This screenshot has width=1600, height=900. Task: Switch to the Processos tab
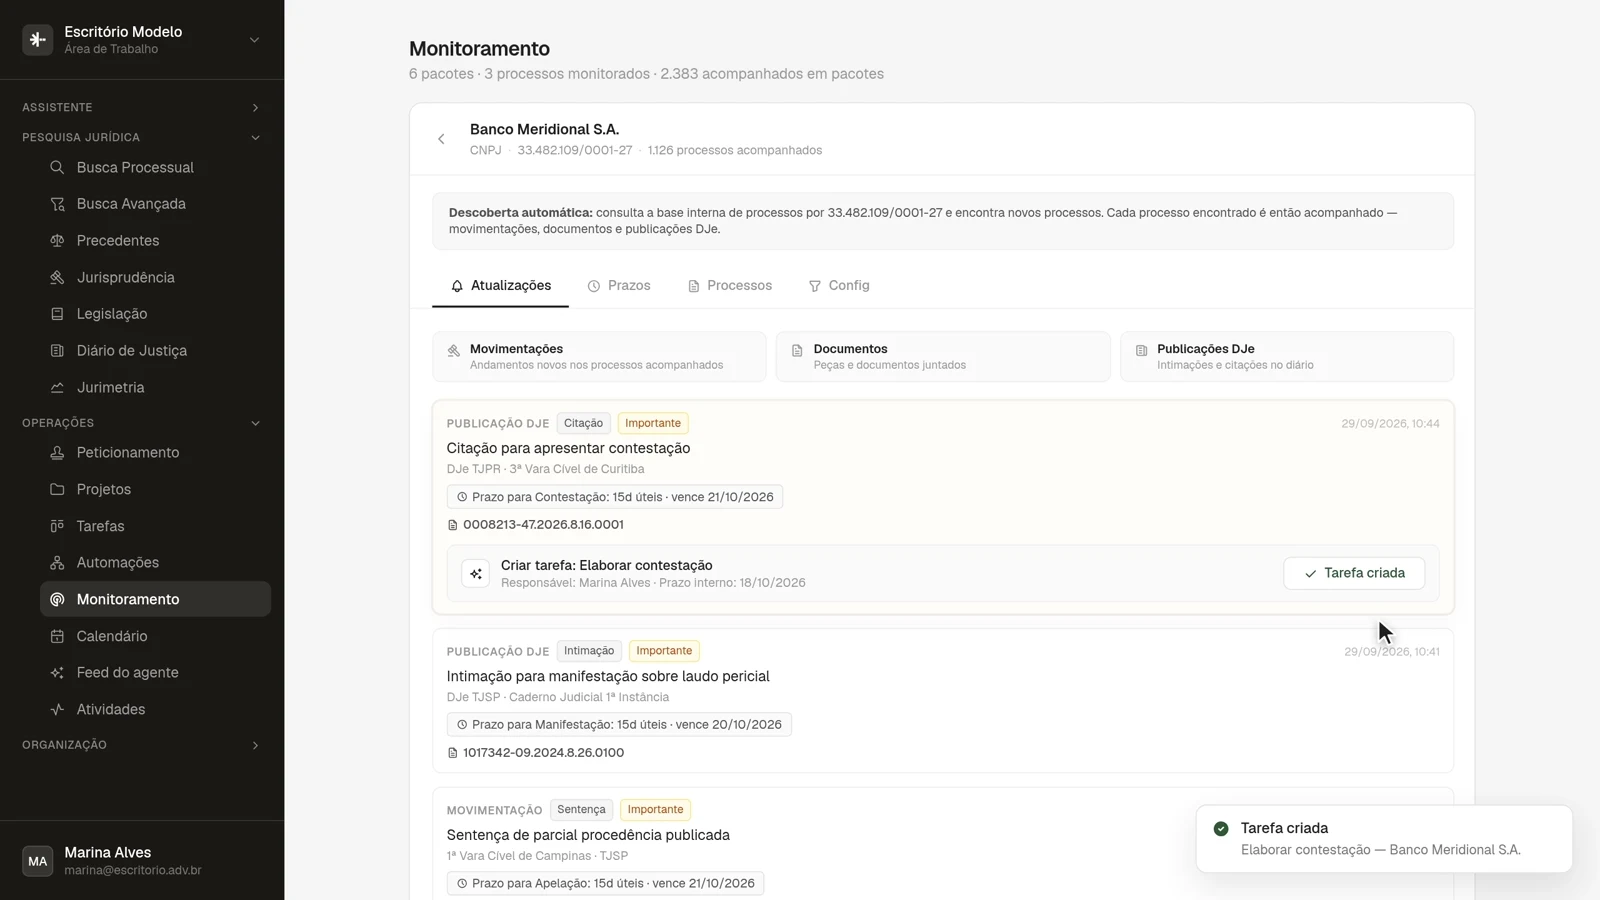[x=730, y=286]
